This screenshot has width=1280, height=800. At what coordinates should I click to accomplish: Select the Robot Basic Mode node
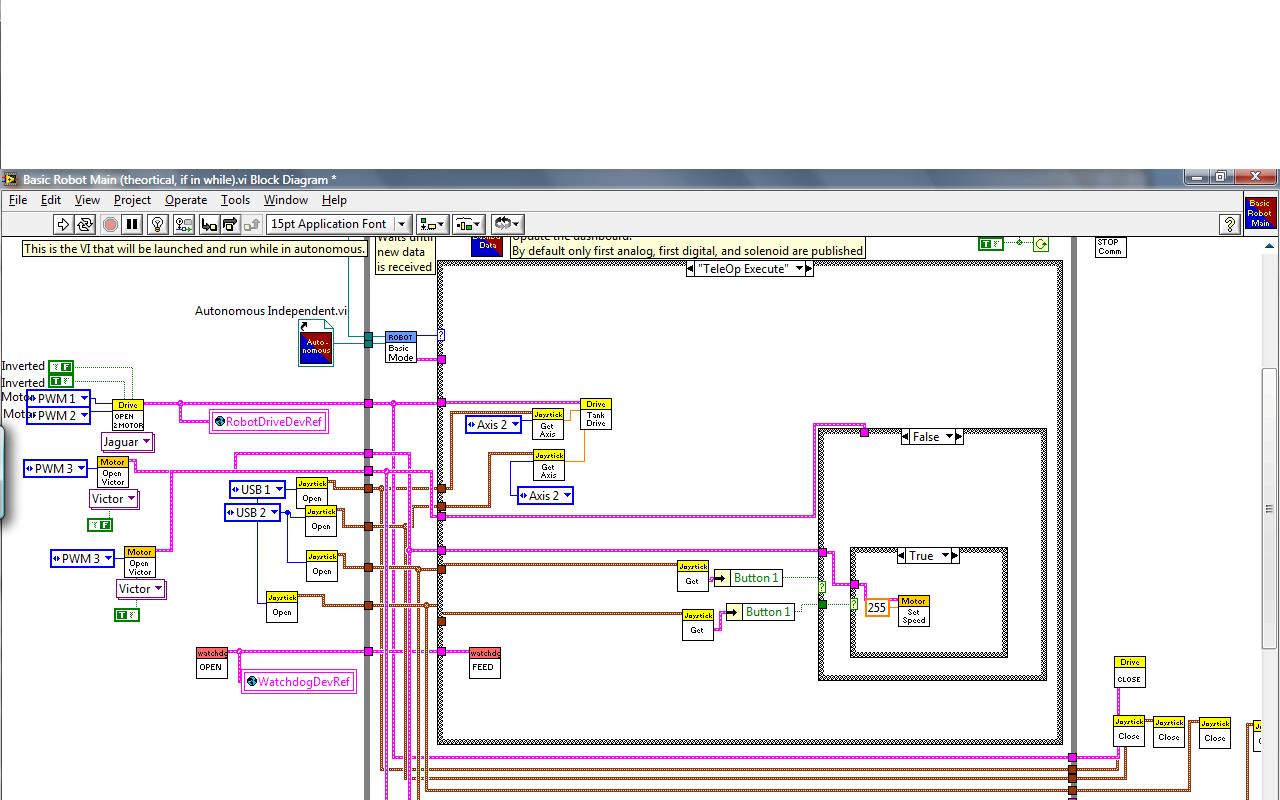[x=400, y=347]
